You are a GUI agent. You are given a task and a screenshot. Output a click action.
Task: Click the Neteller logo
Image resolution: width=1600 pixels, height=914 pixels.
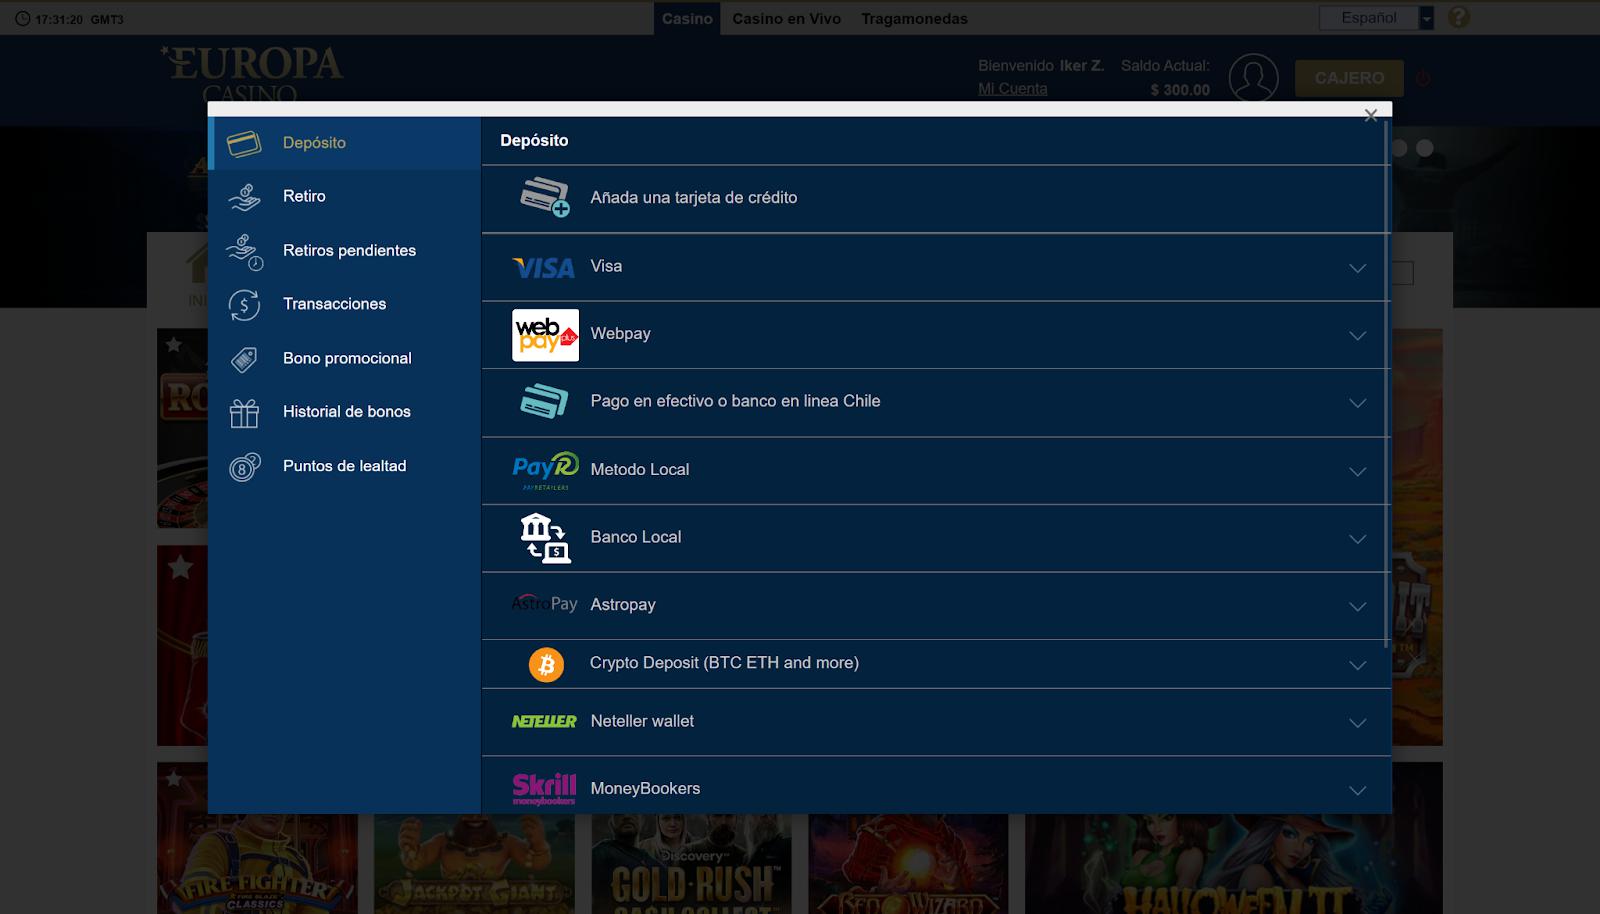pyautogui.click(x=544, y=721)
